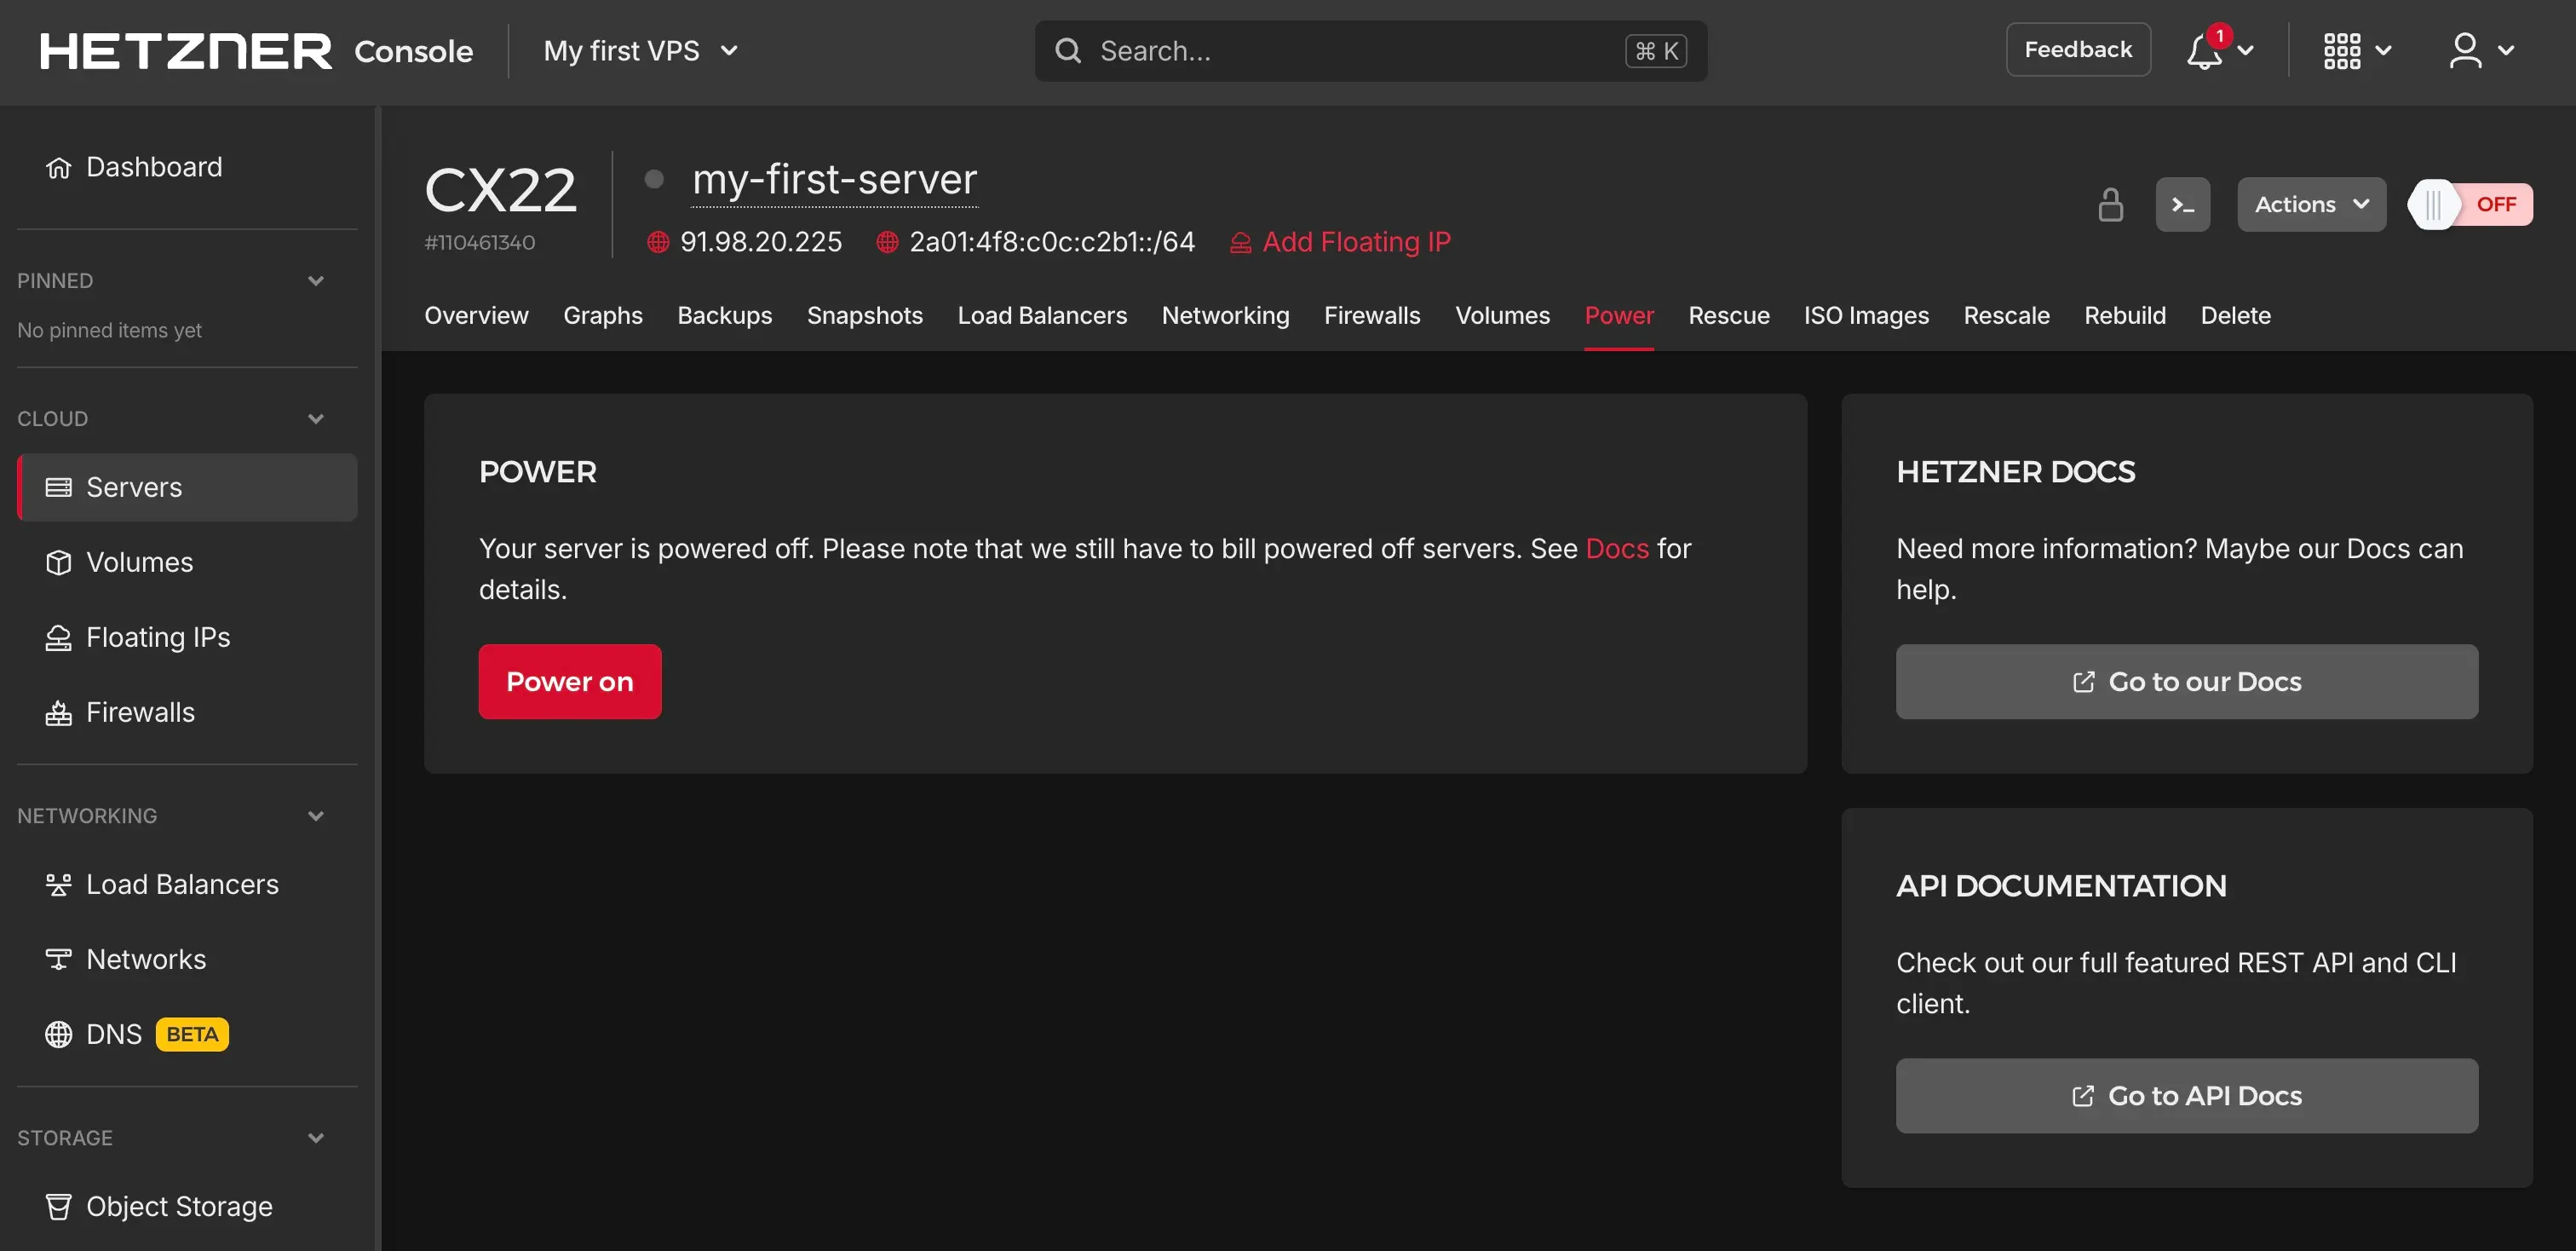Open the server console terminal icon

(2182, 205)
